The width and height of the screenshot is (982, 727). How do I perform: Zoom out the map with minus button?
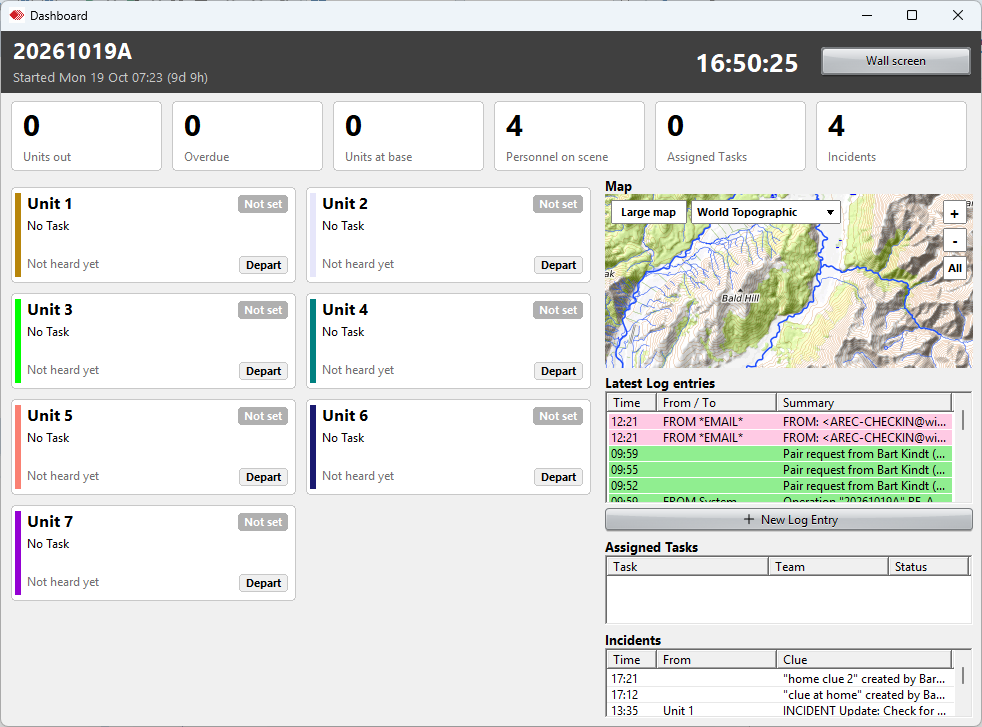coord(954,241)
